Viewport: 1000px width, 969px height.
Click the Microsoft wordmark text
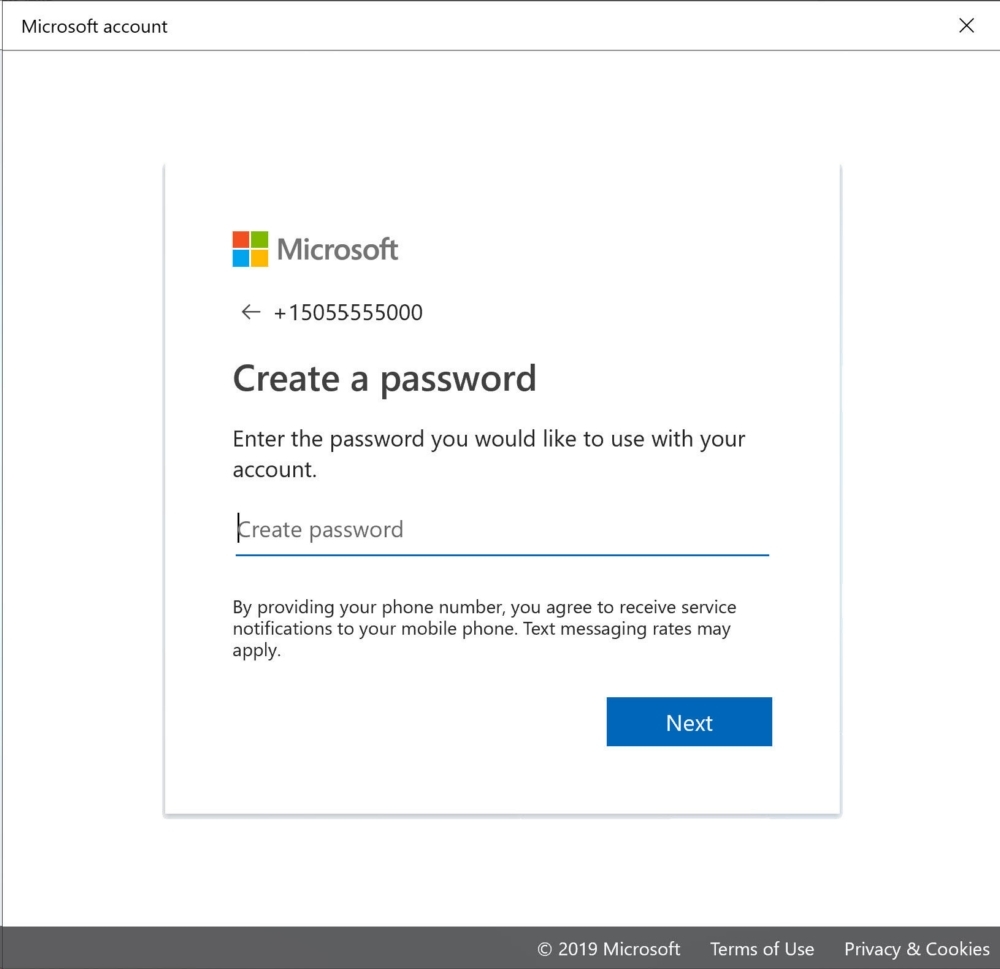[337, 249]
